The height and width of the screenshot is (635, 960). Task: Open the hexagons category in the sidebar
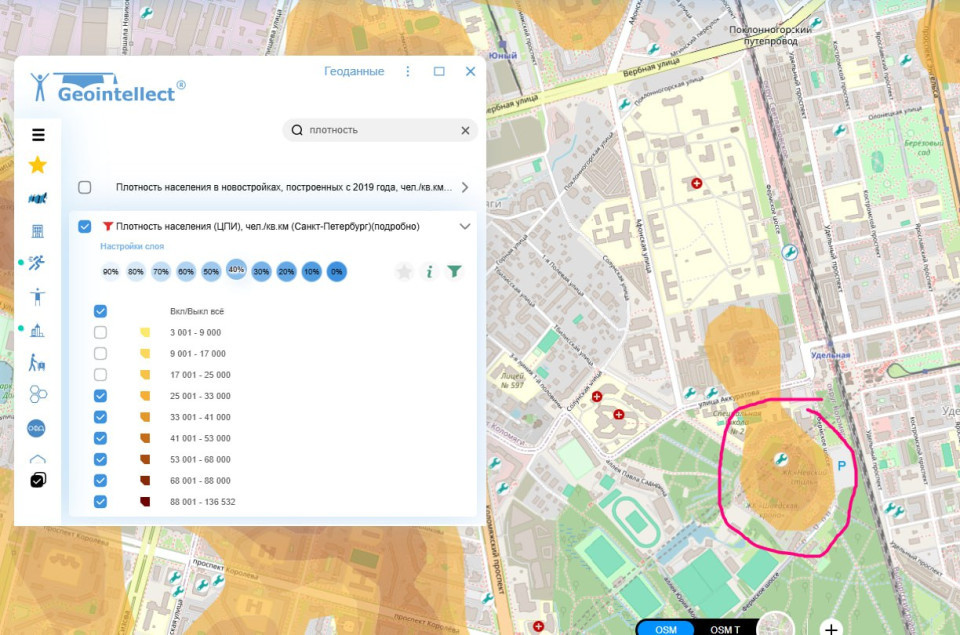point(38,394)
